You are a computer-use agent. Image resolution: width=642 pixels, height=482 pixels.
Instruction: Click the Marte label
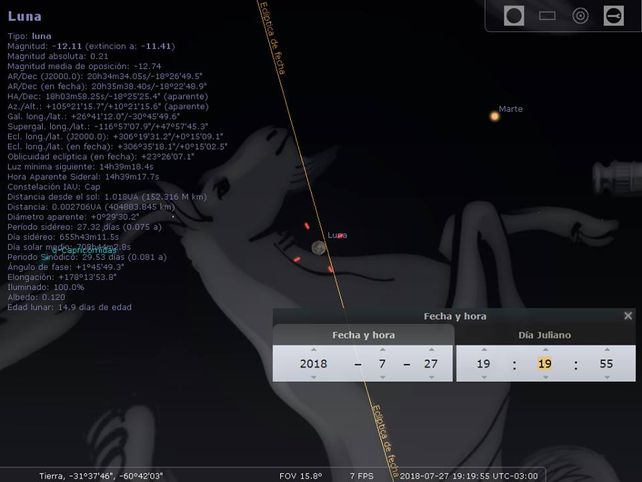coord(511,109)
